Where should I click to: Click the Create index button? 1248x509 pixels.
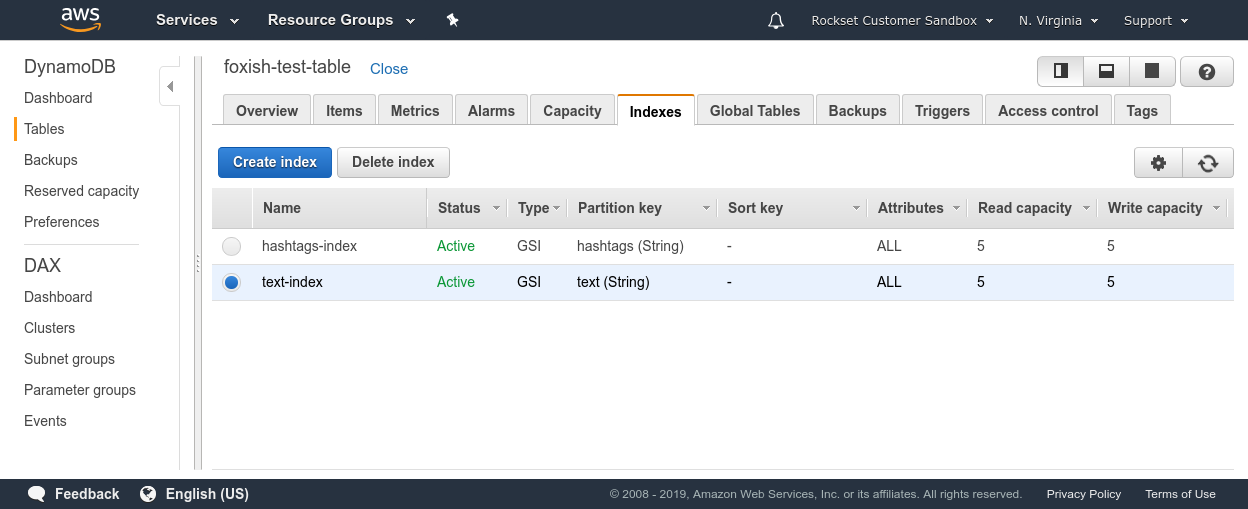pos(275,162)
